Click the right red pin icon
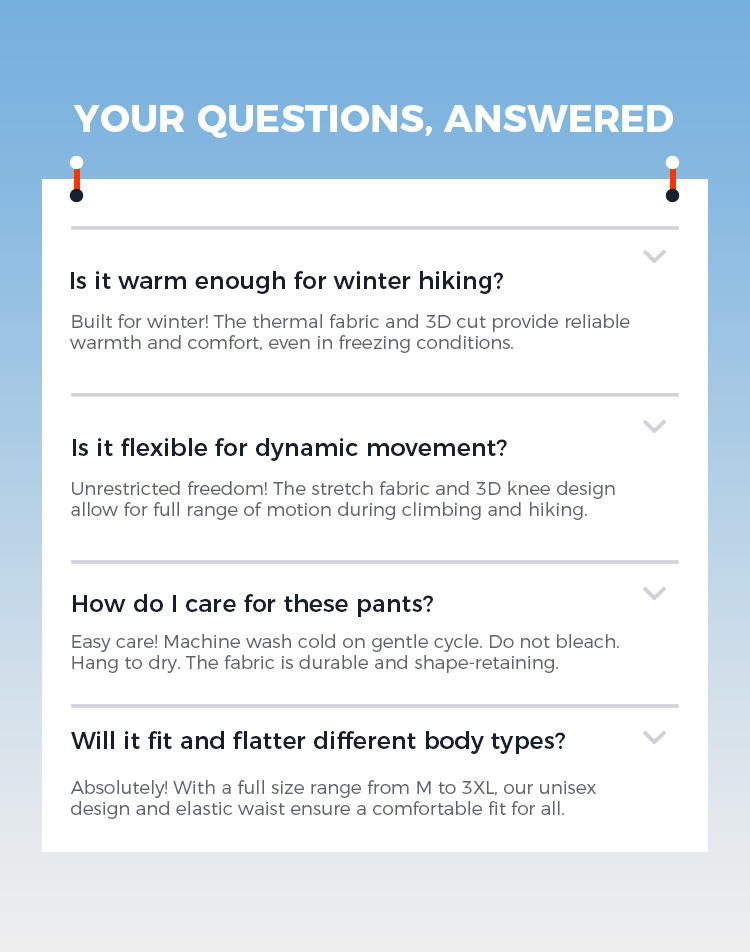Viewport: 750px width, 952px height. (x=672, y=179)
